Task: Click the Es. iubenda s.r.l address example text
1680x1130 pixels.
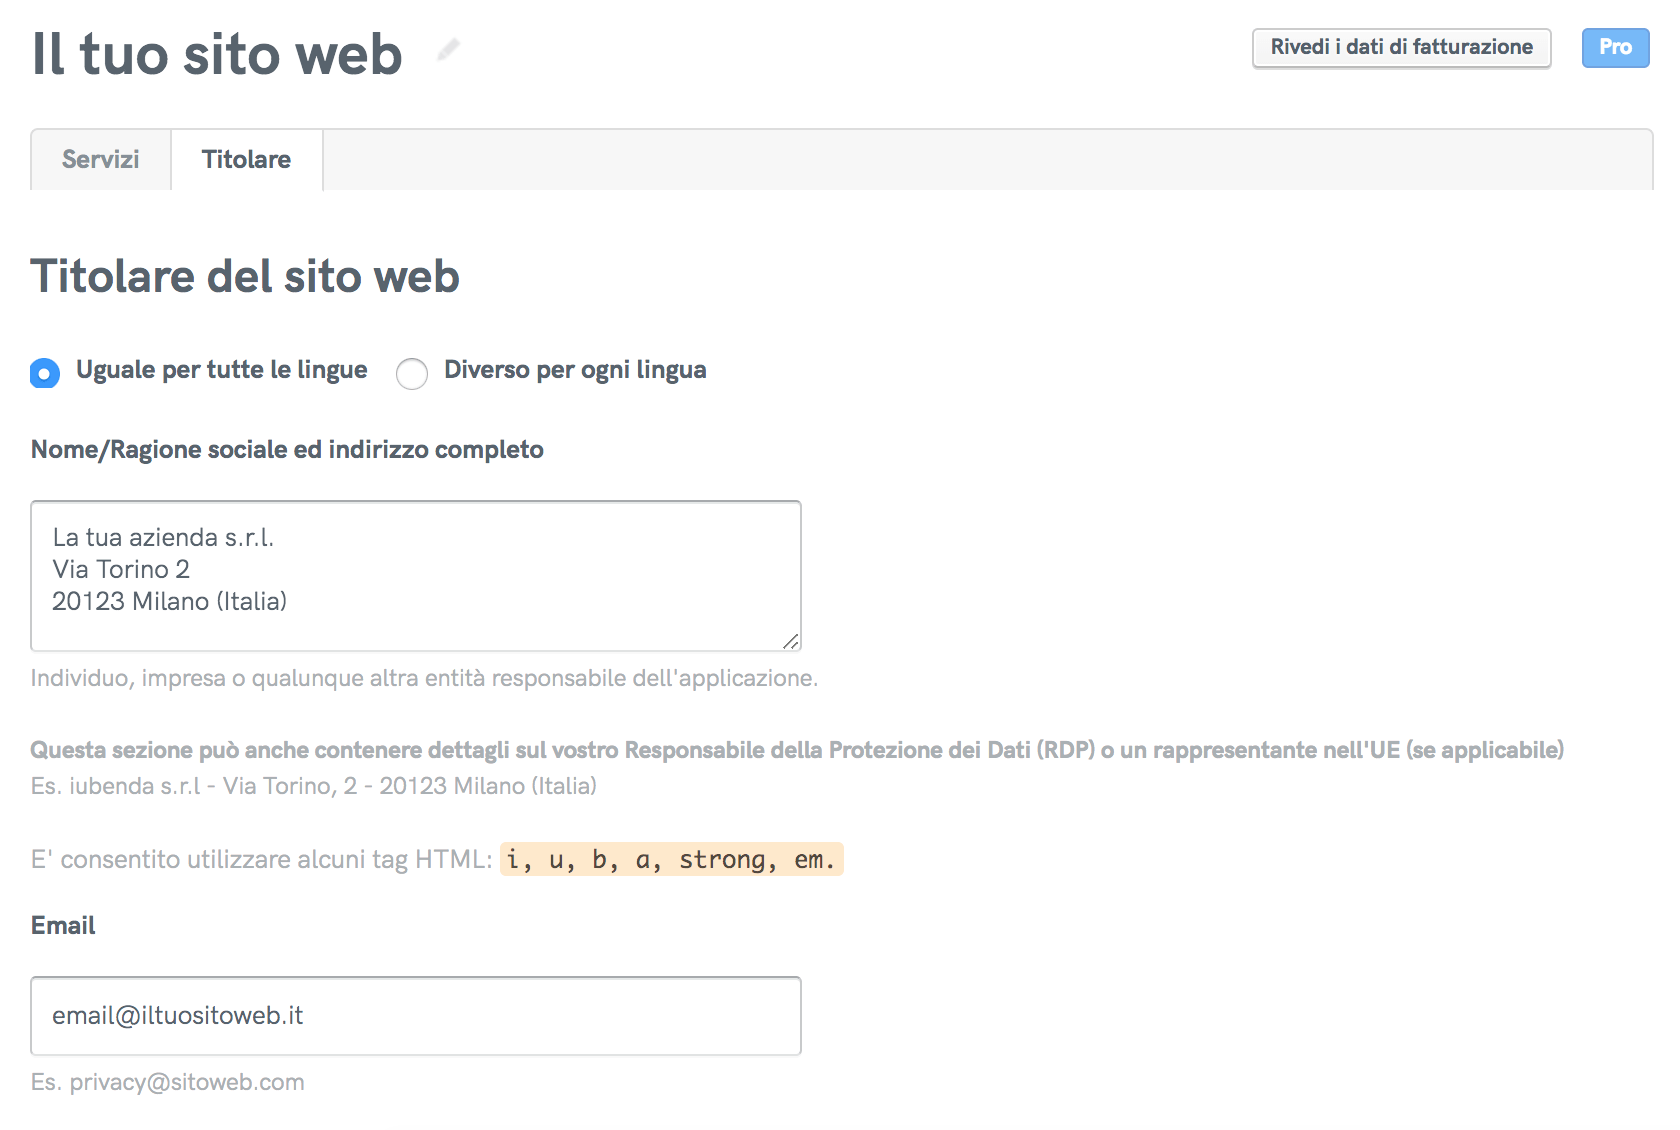Action: coord(313,786)
